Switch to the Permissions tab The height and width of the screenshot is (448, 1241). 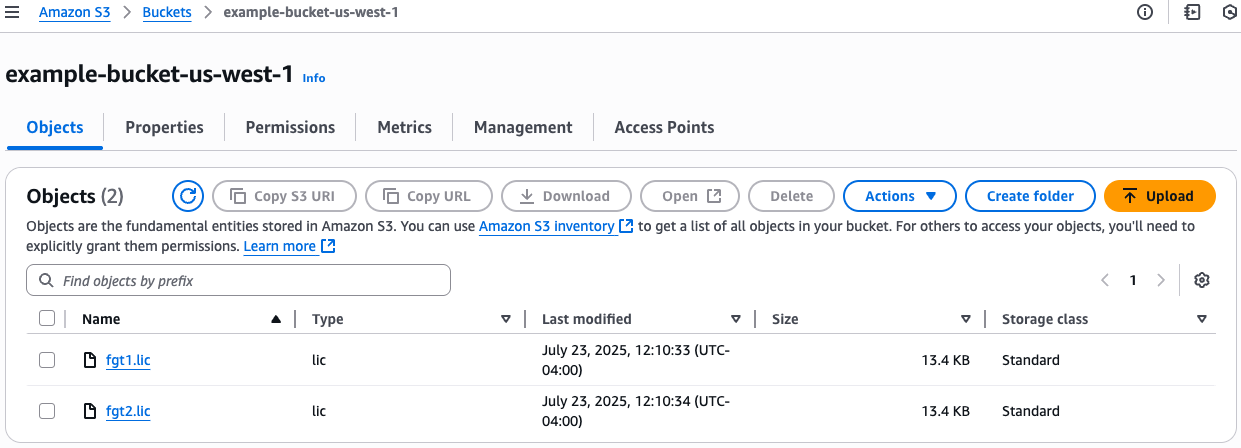click(290, 128)
